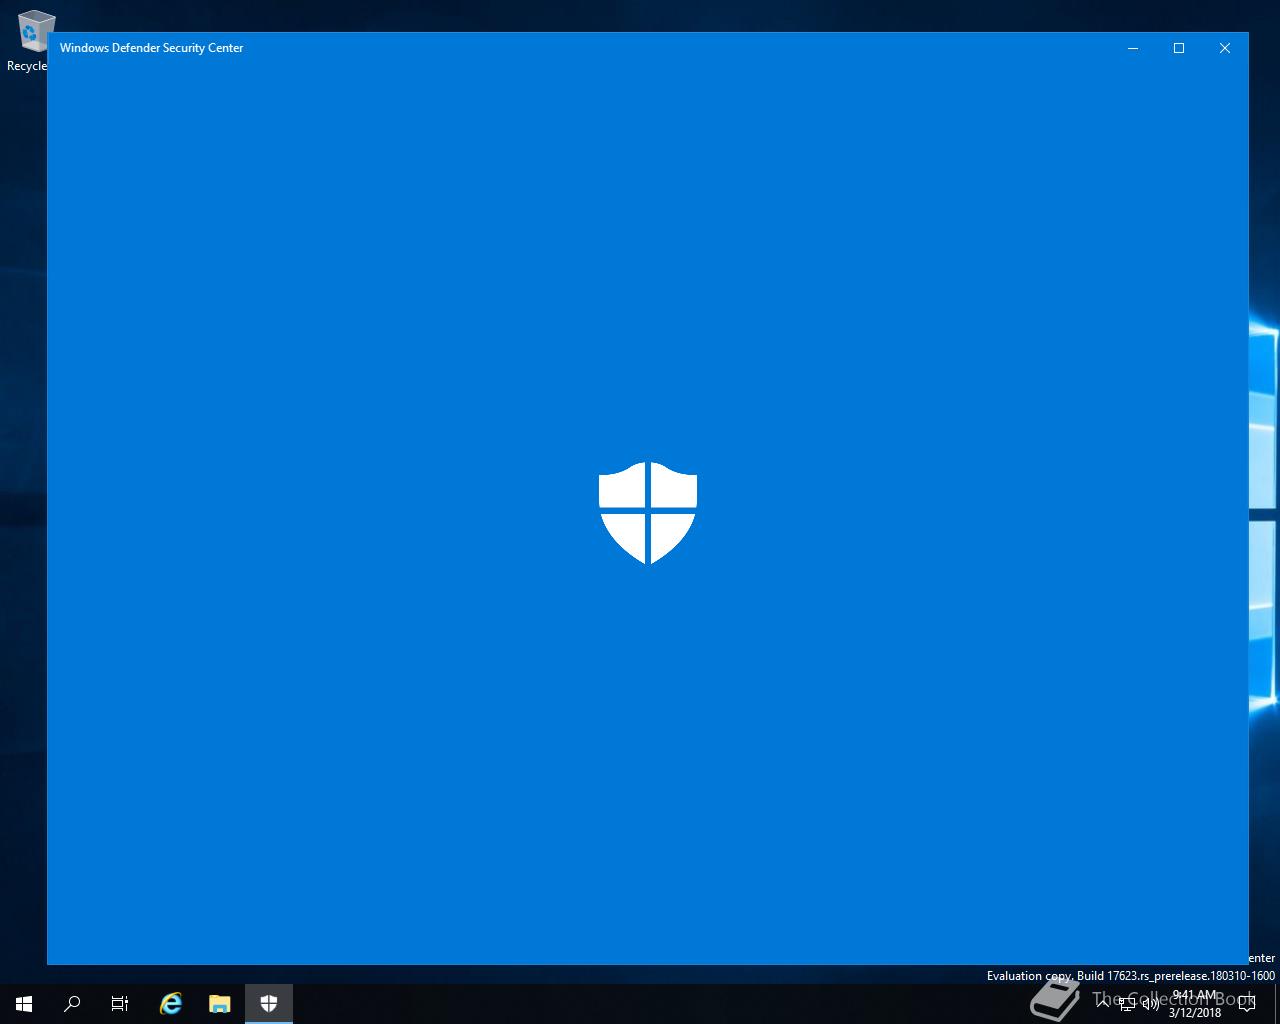Minimize Windows Defender Security Center window
Viewport: 1280px width, 1024px height.
tap(1133, 48)
